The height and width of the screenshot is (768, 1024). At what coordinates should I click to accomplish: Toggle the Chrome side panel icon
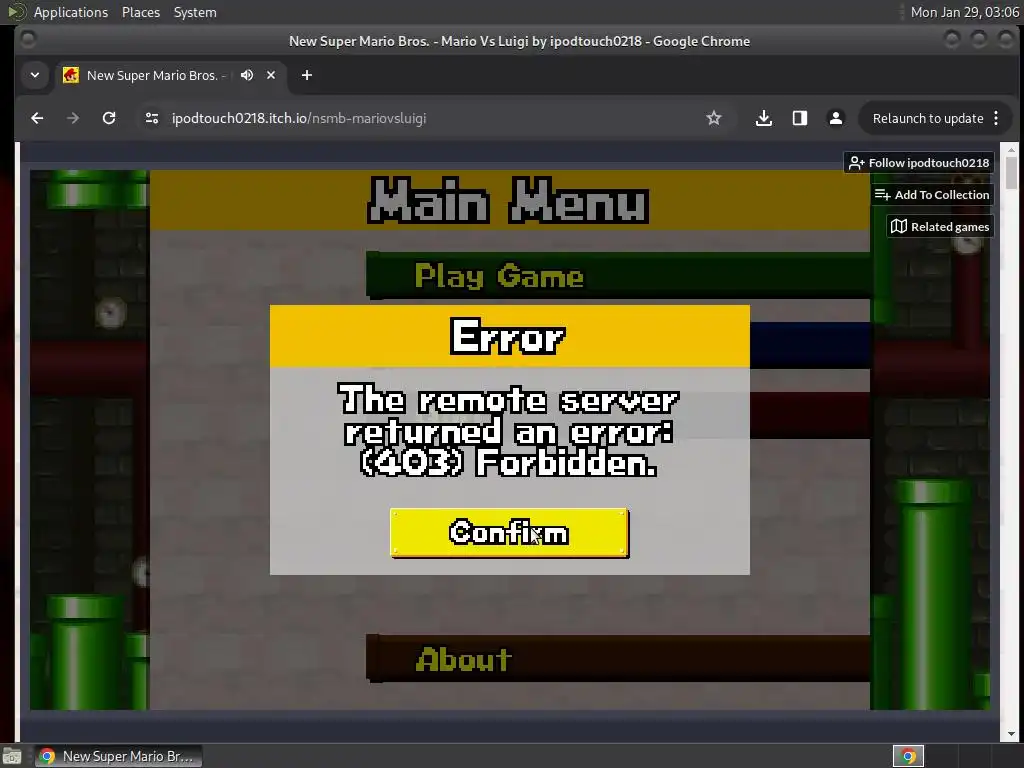[x=799, y=118]
